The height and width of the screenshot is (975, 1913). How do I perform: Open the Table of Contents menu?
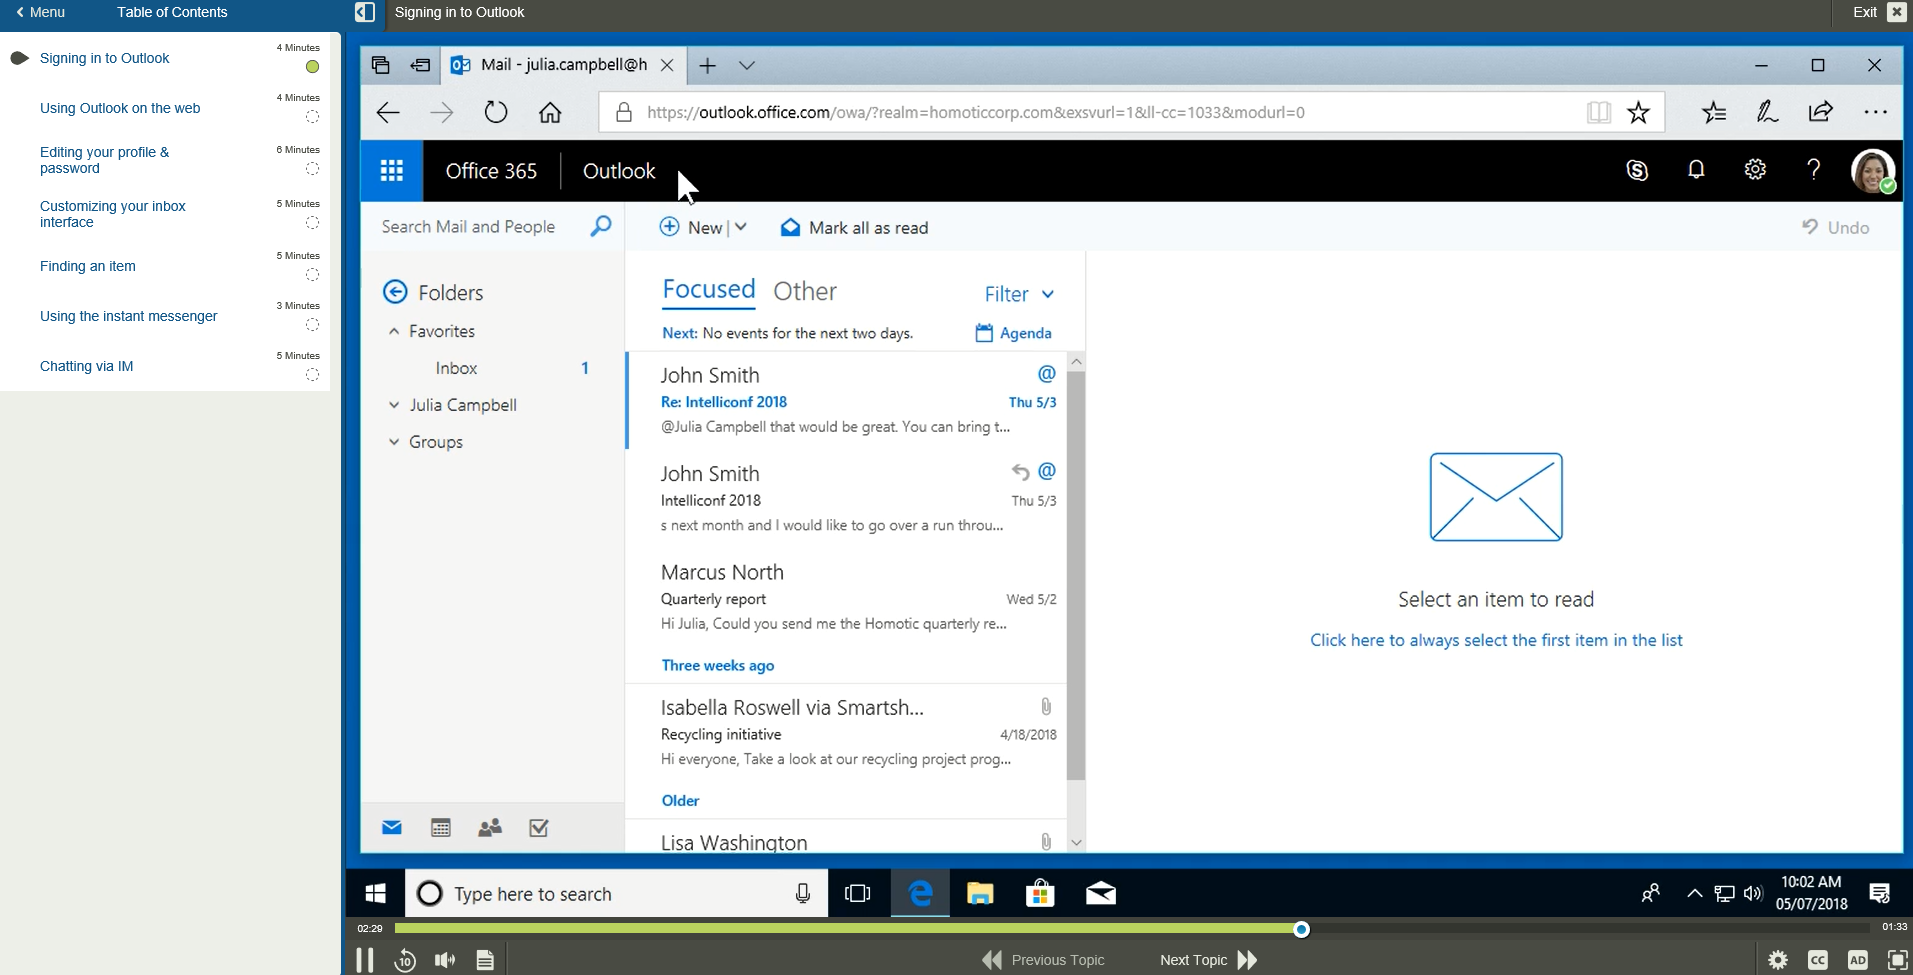coord(172,12)
